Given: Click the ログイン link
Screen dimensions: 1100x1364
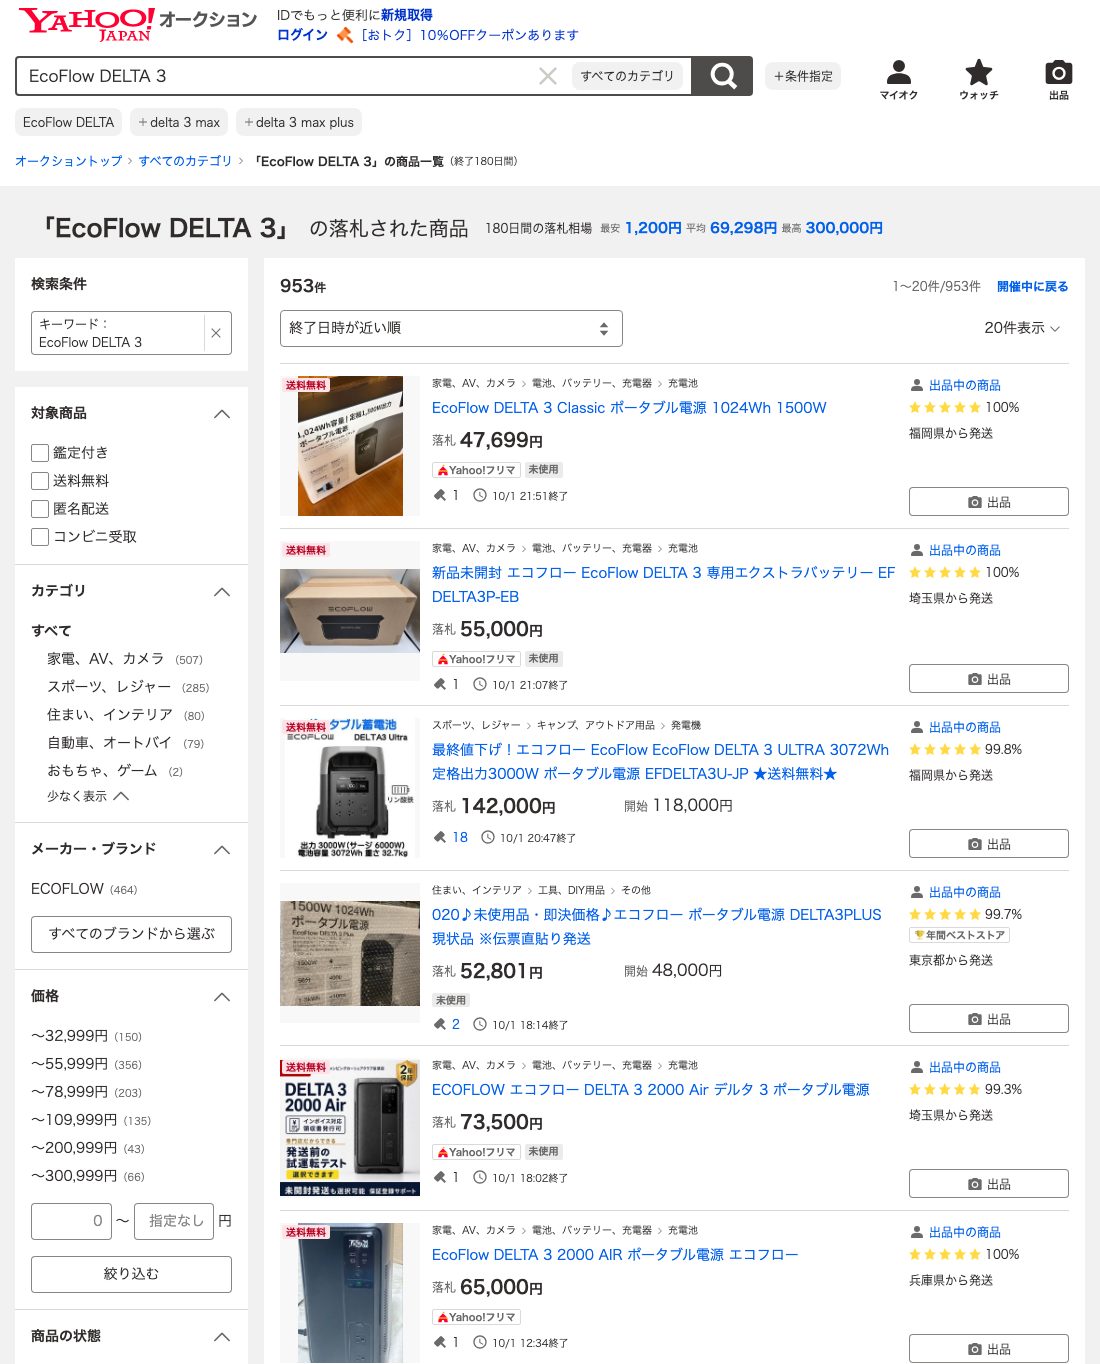Looking at the screenshot, I should pos(302,35).
